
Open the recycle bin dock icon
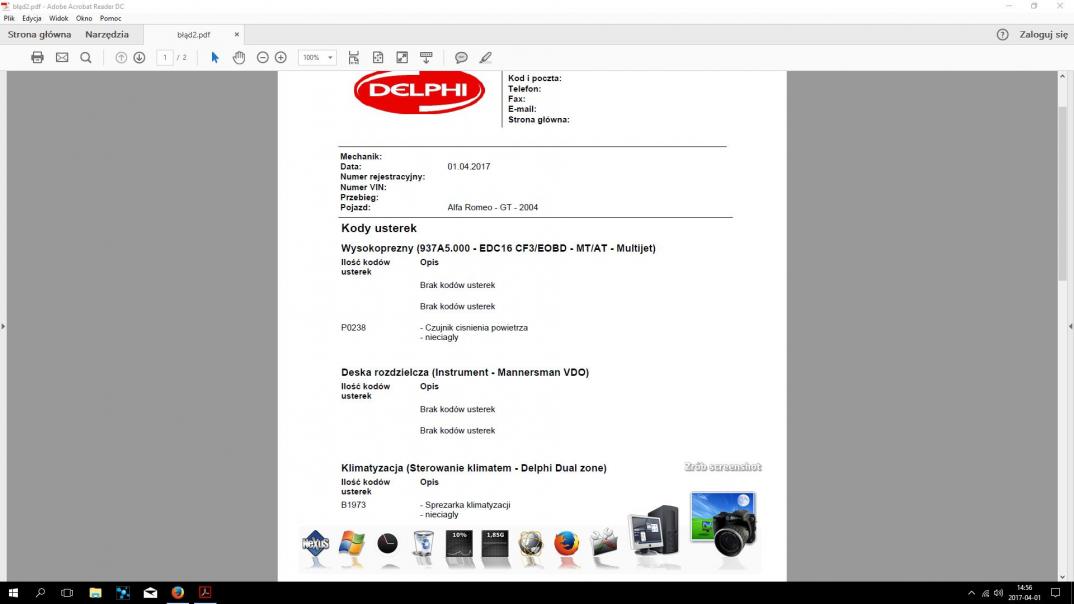[423, 544]
